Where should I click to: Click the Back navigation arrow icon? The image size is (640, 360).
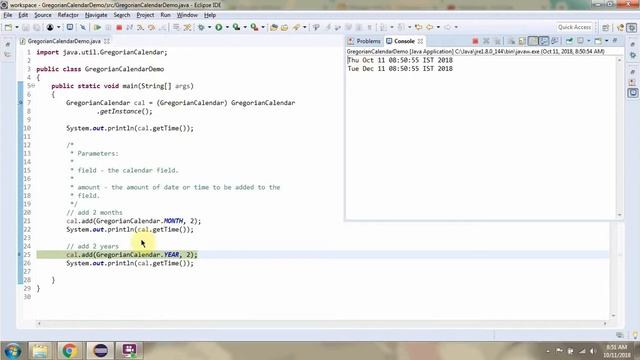point(429,27)
